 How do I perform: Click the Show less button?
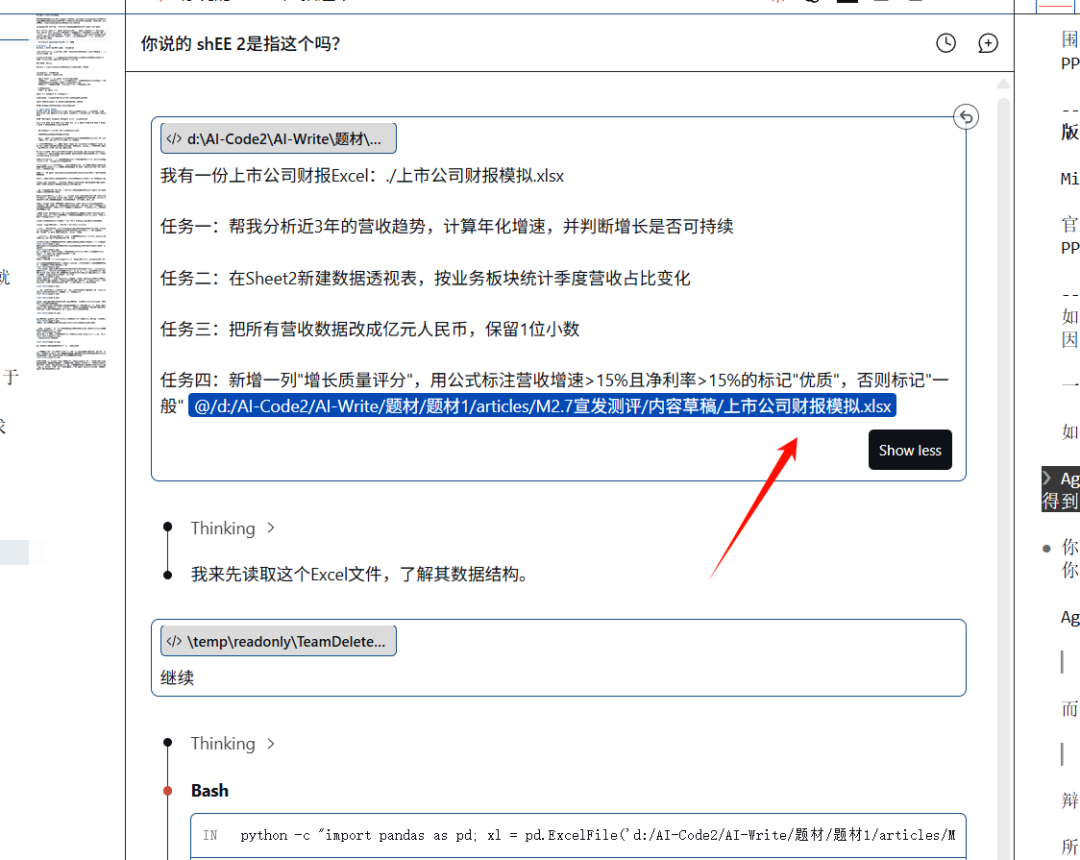(x=910, y=450)
